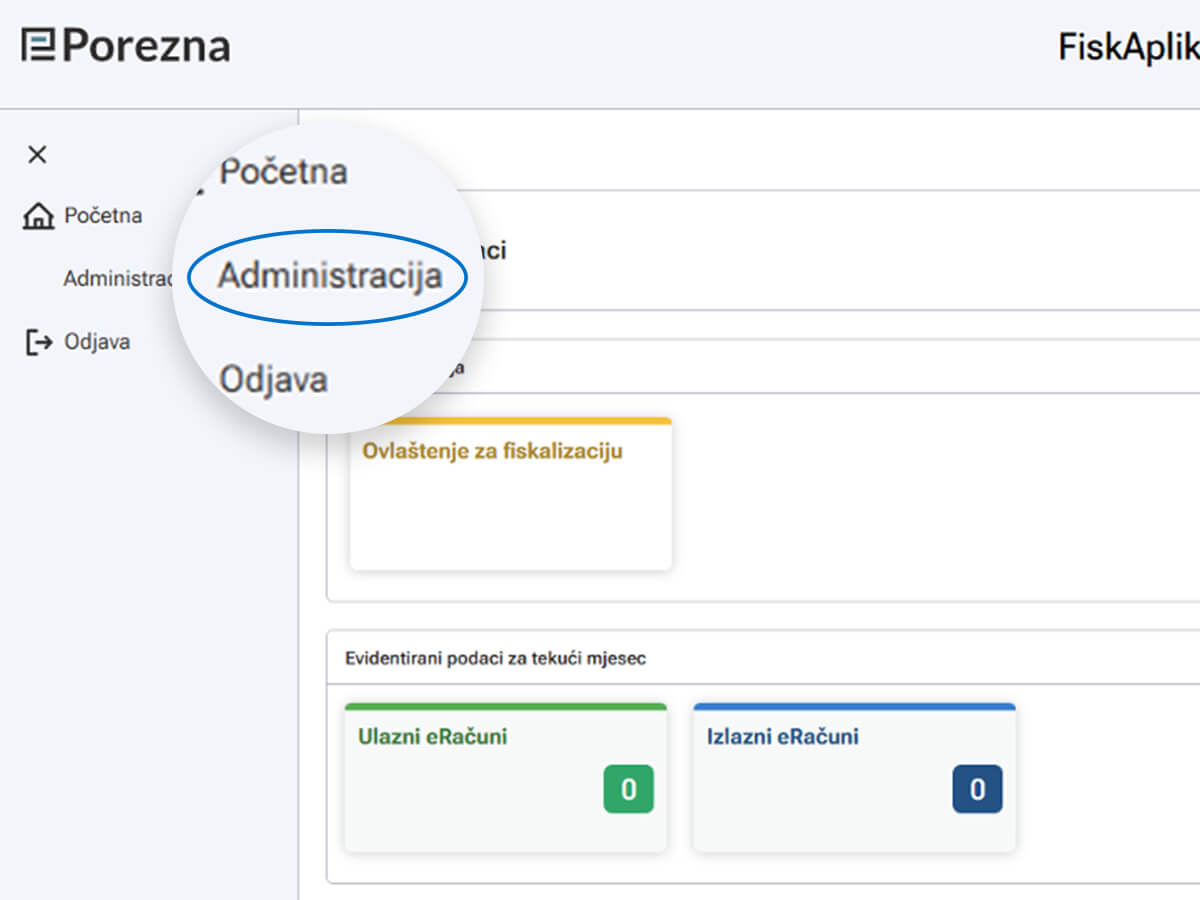This screenshot has height=900, width=1200.
Task: Click the green zero badge on Ulazni eRačuni
Action: pos(628,789)
